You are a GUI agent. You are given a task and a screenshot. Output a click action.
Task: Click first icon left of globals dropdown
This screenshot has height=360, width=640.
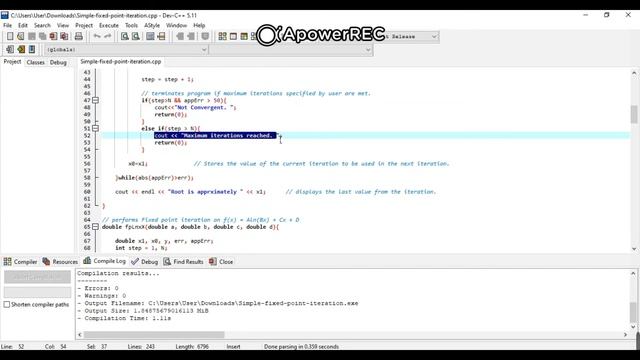pos(10,49)
